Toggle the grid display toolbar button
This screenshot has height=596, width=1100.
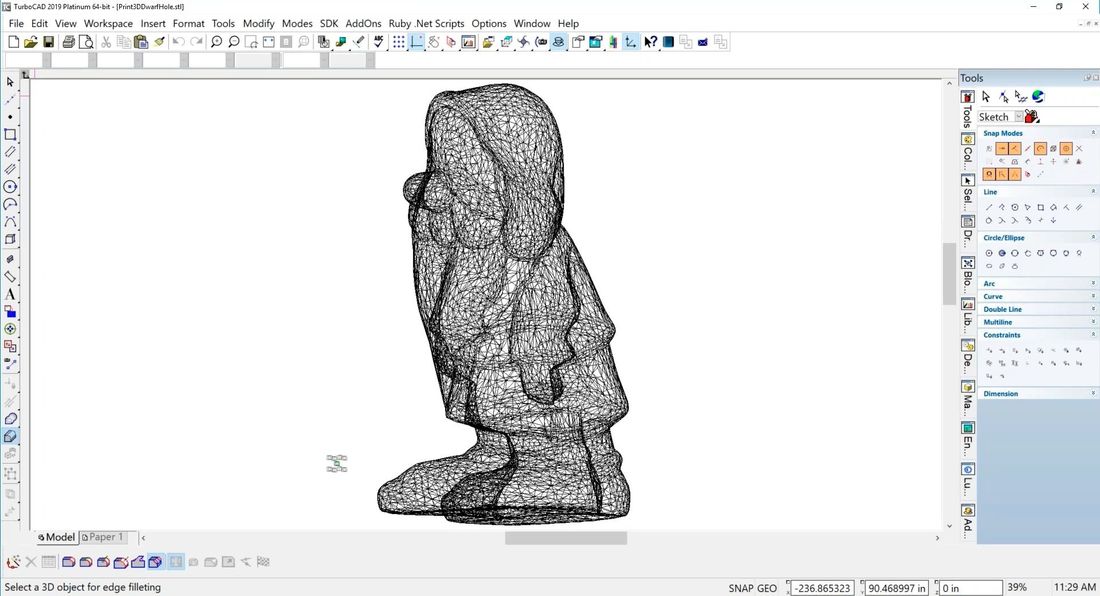(398, 42)
